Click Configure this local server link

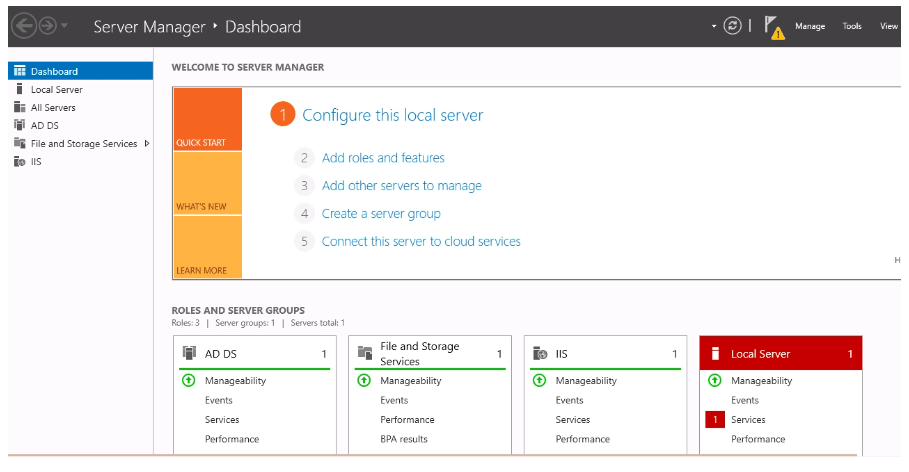point(392,115)
